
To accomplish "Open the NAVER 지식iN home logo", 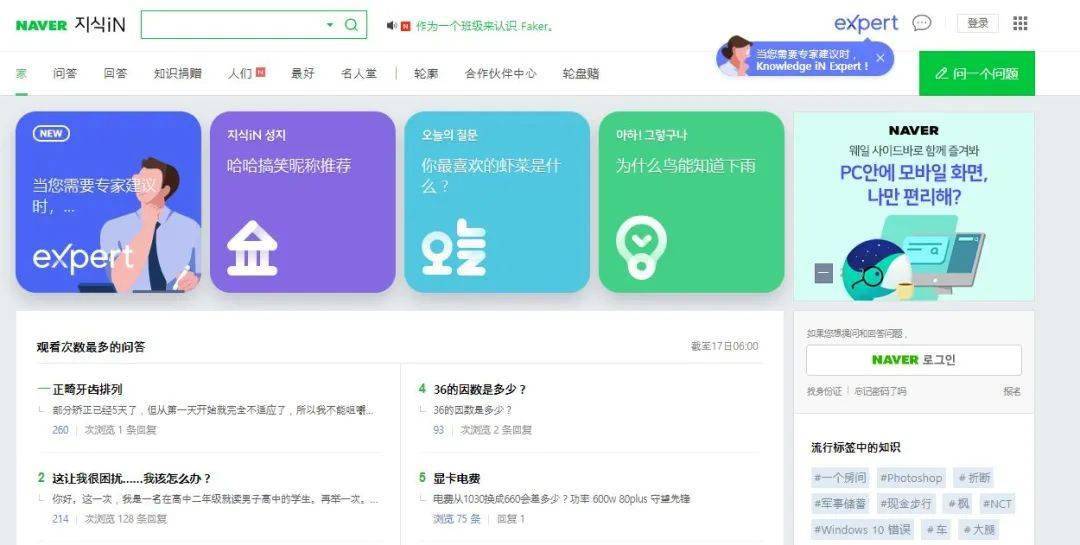I will click(x=71, y=25).
